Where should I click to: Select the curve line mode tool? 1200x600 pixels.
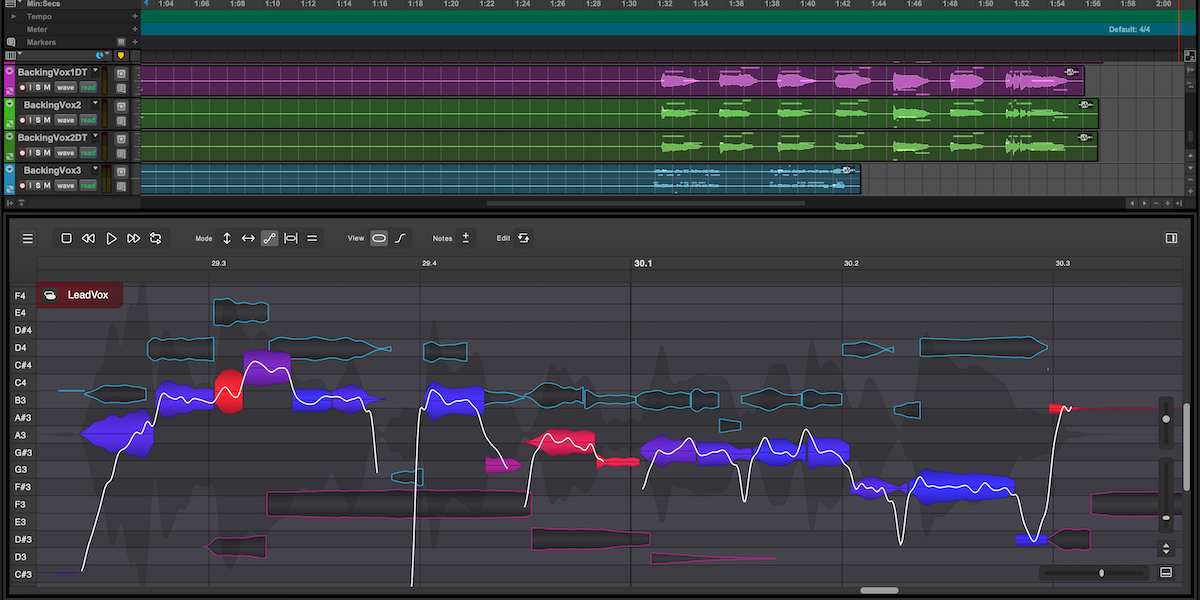(x=269, y=239)
